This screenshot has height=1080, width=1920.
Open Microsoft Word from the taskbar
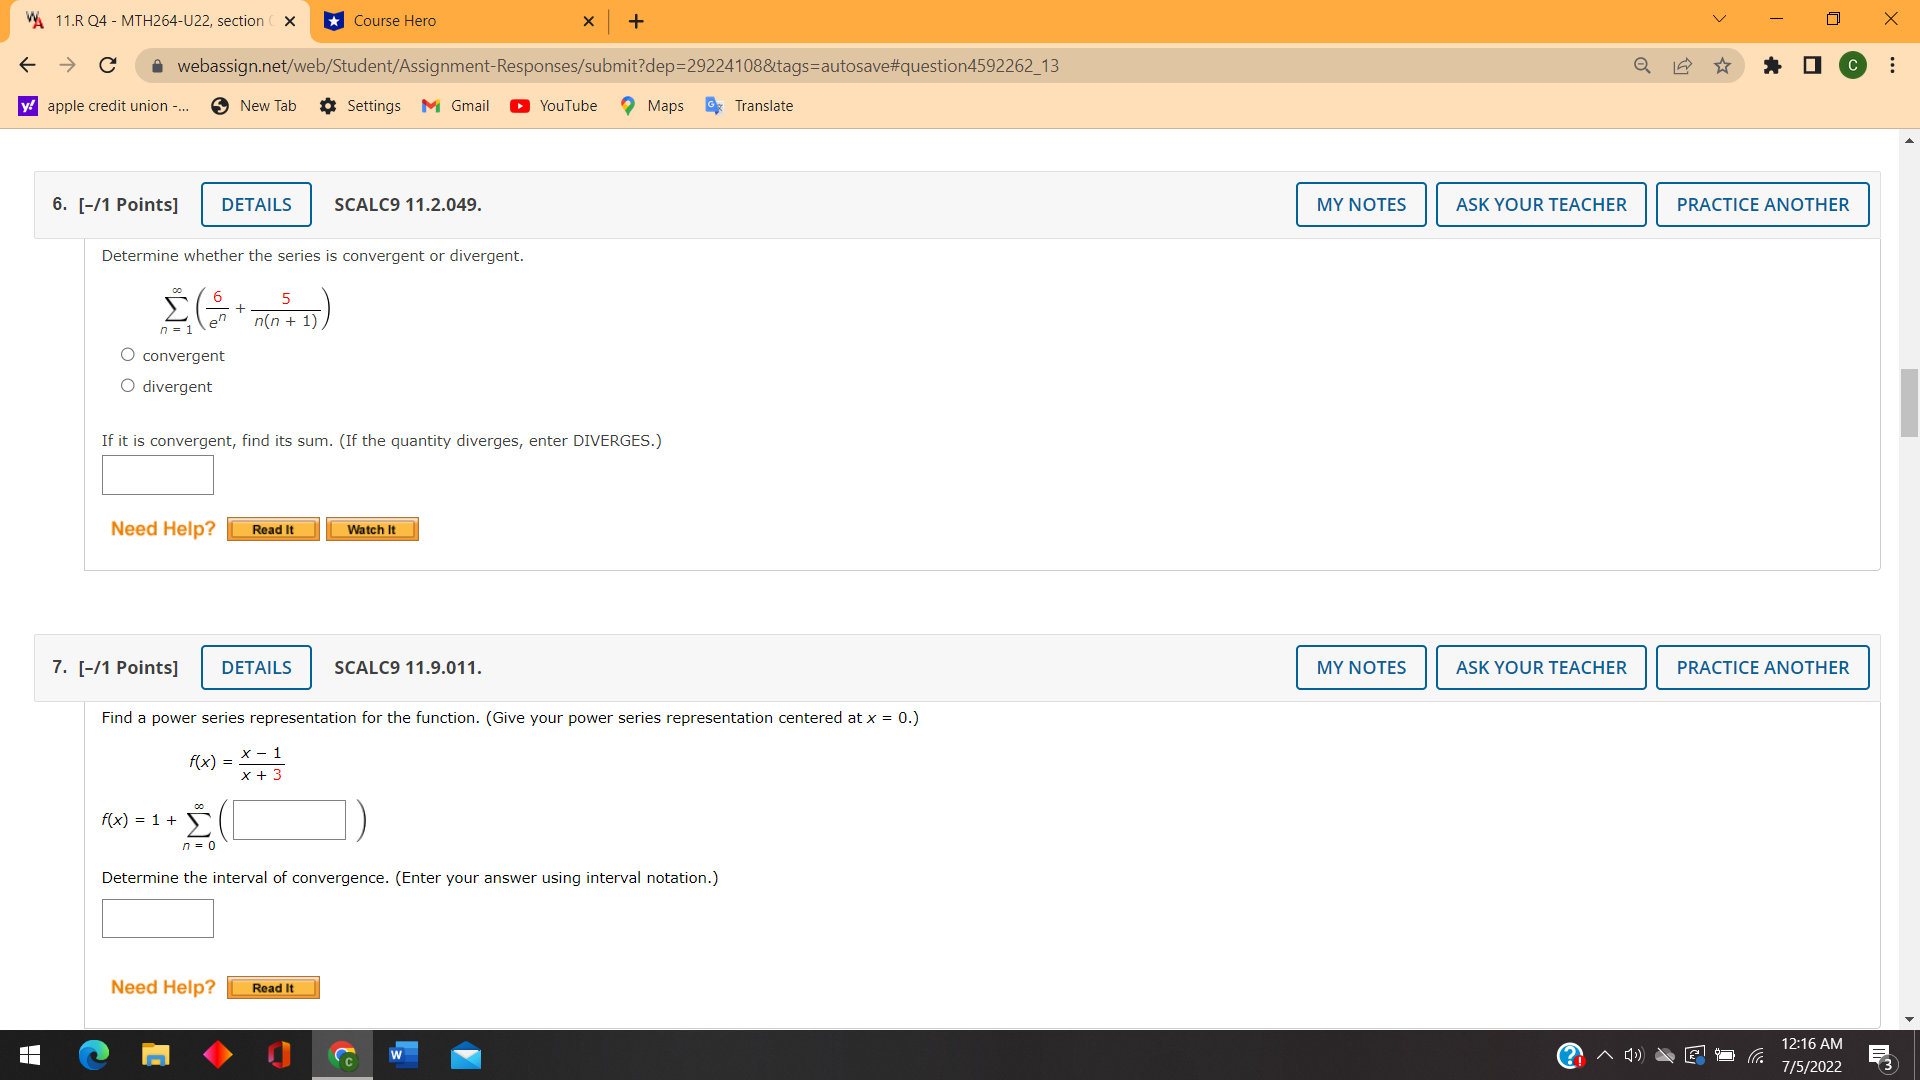tap(403, 1055)
